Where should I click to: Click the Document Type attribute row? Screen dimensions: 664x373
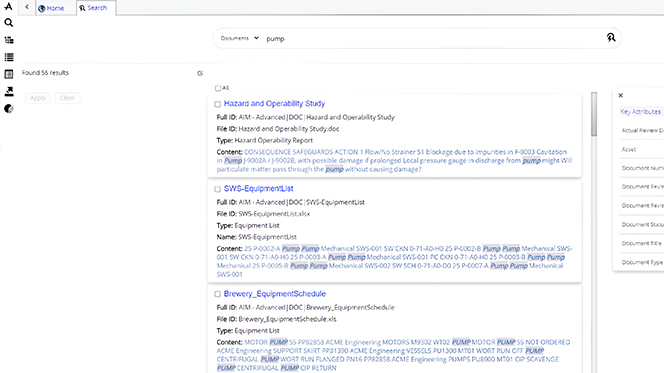[641, 262]
